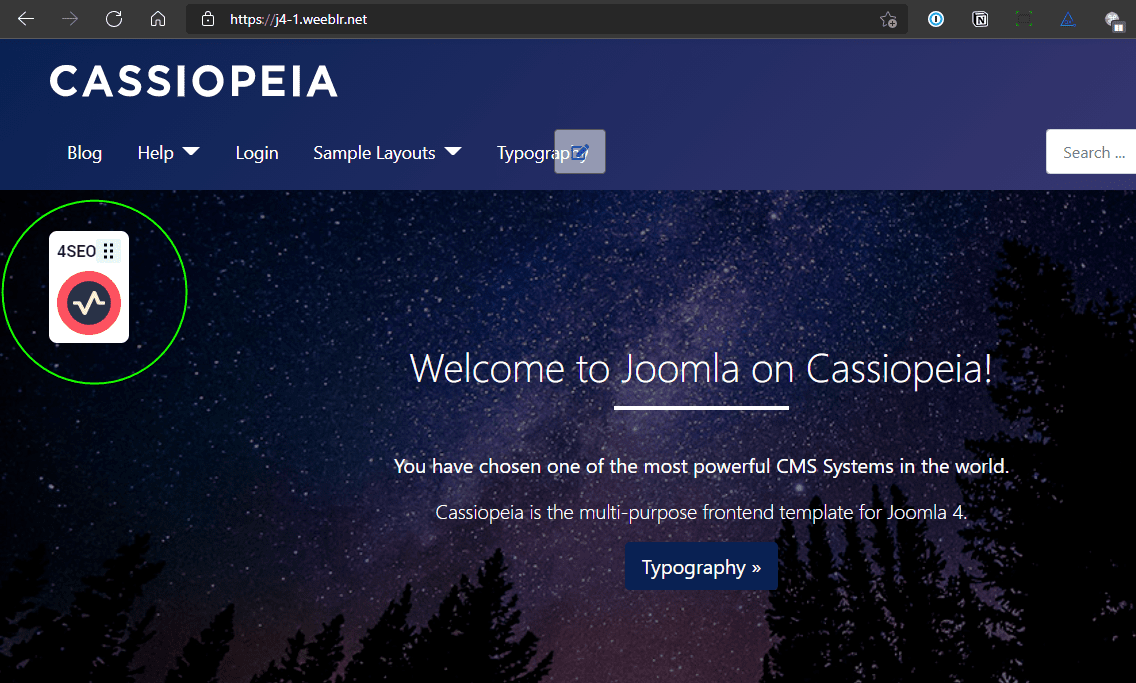
Task: Open the rightmost browser extension icon
Action: [1114, 21]
